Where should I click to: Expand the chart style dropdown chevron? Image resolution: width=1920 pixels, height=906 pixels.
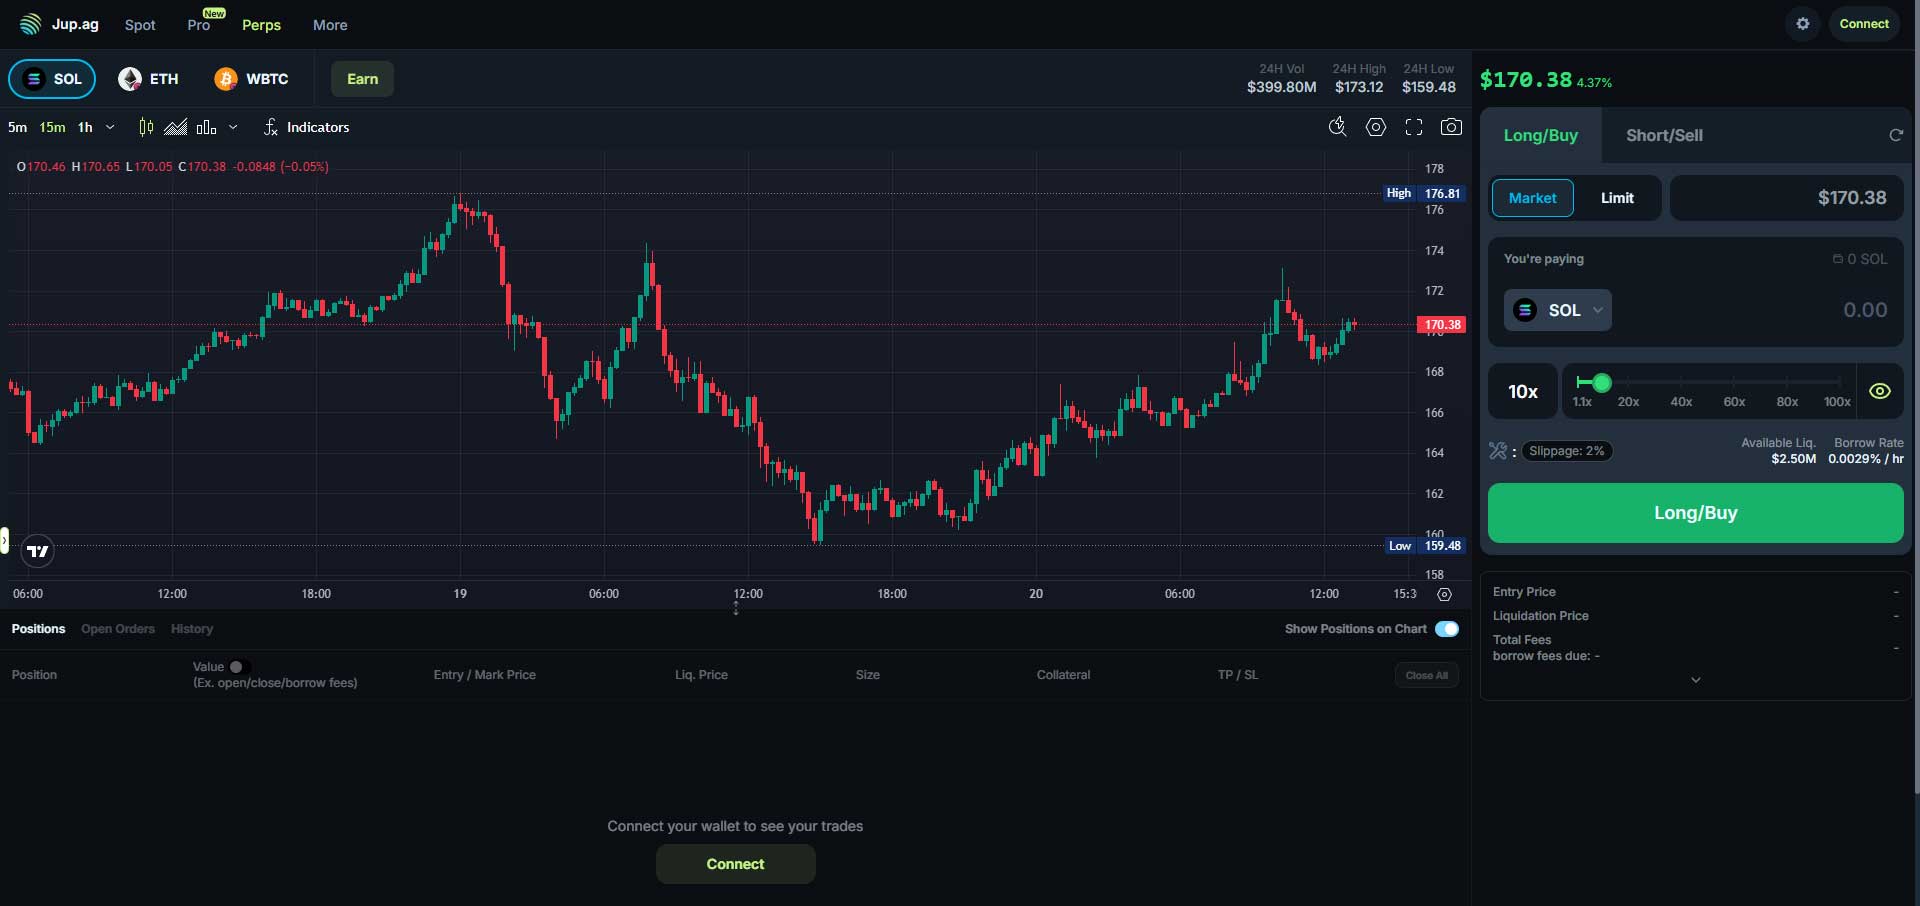233,128
